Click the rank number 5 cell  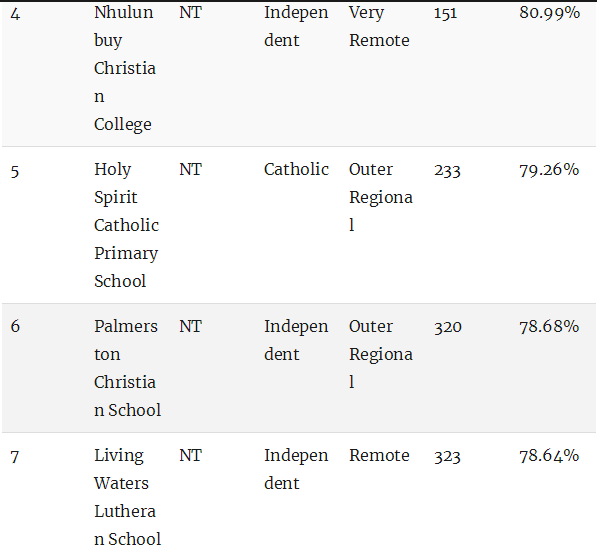[15, 171]
